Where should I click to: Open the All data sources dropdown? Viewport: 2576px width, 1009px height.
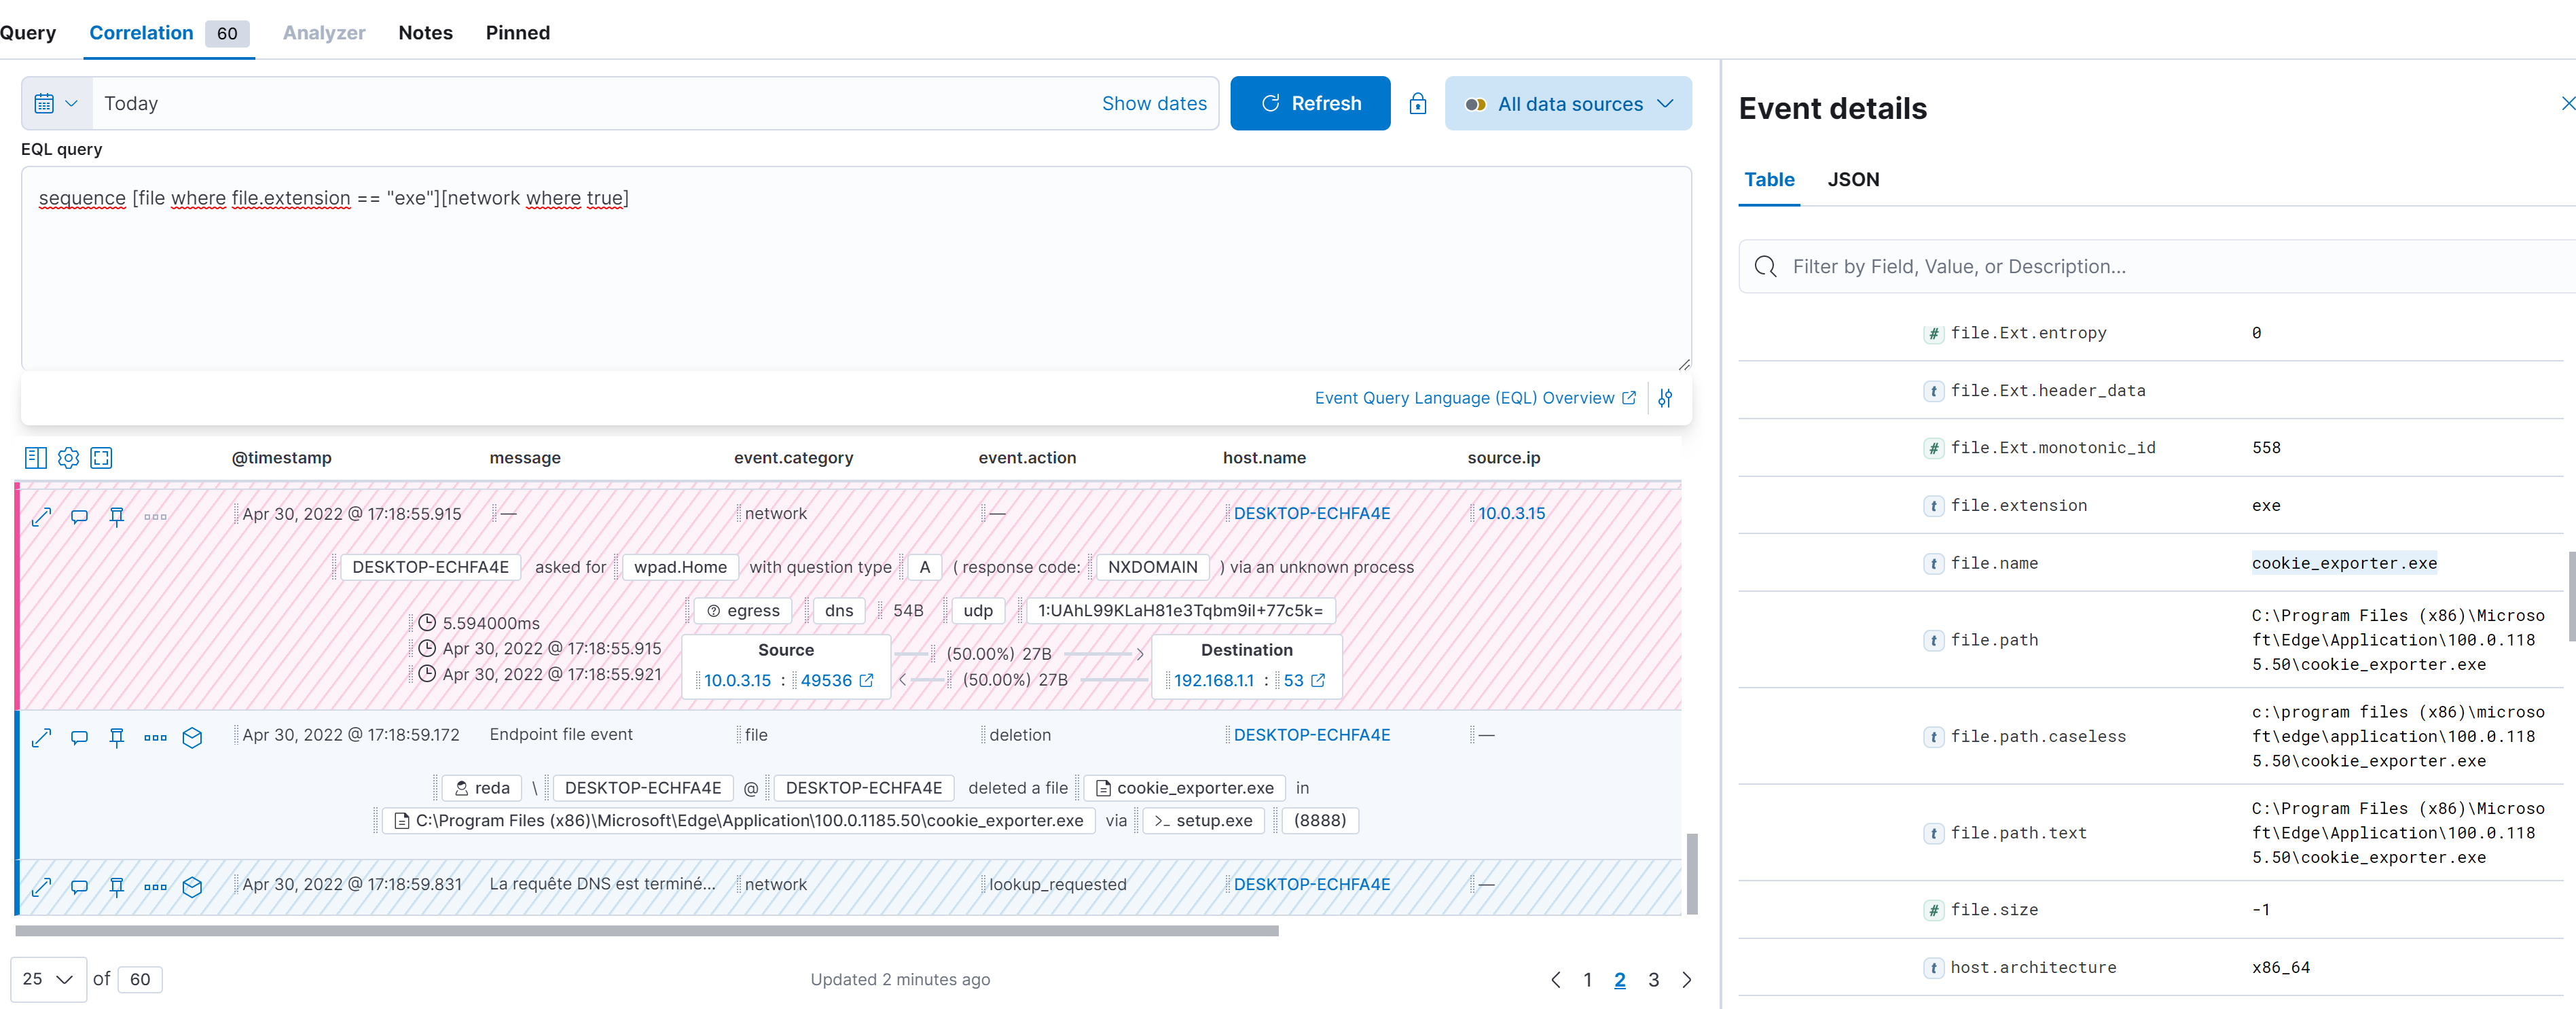coord(1568,104)
